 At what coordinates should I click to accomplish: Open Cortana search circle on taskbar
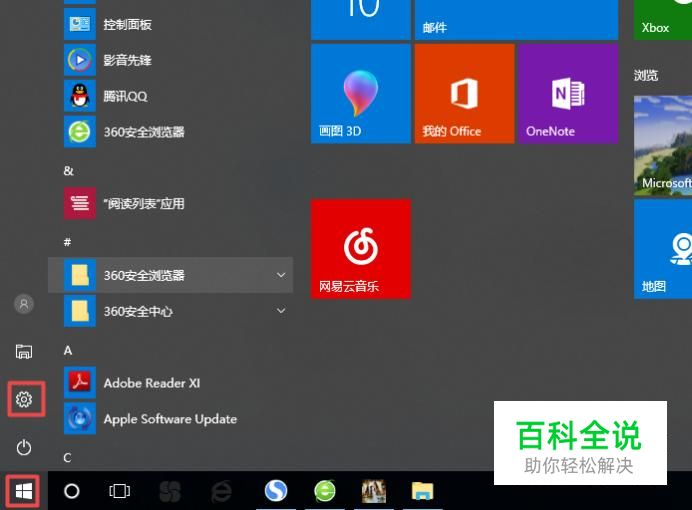[71, 491]
